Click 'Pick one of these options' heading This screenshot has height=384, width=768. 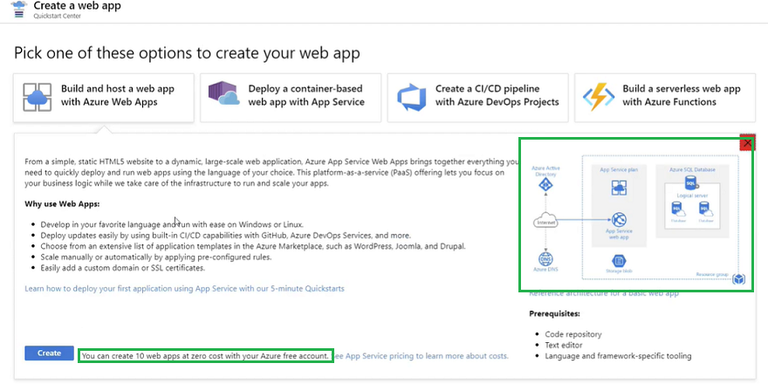click(x=187, y=53)
